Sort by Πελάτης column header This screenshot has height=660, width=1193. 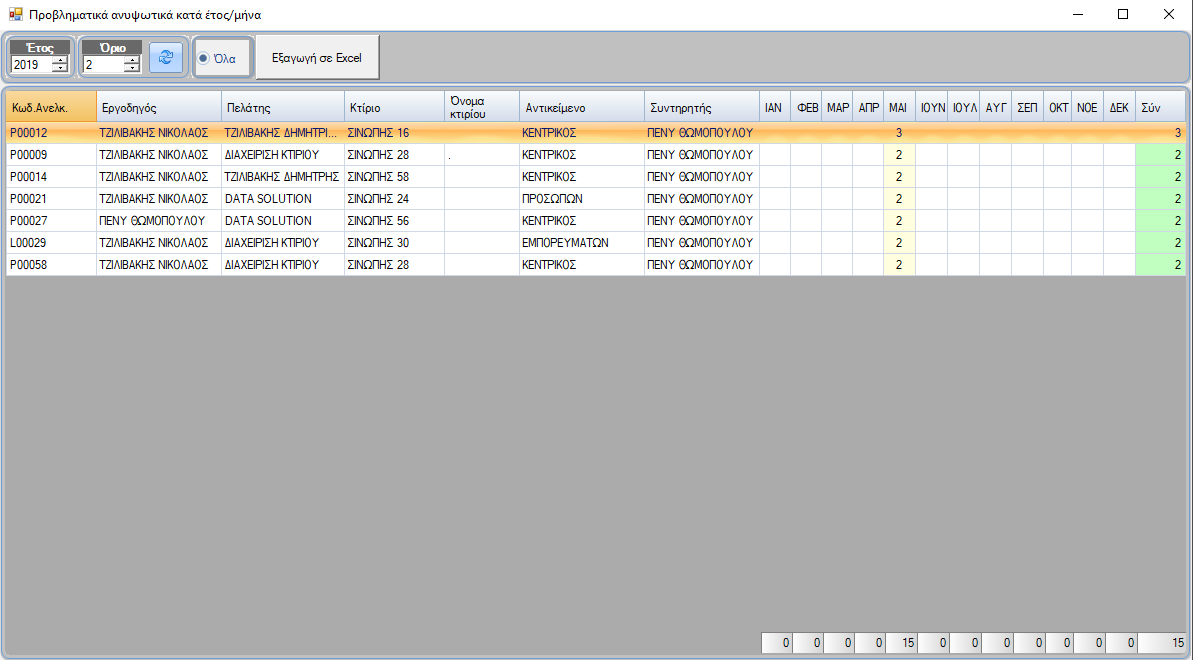click(x=281, y=107)
